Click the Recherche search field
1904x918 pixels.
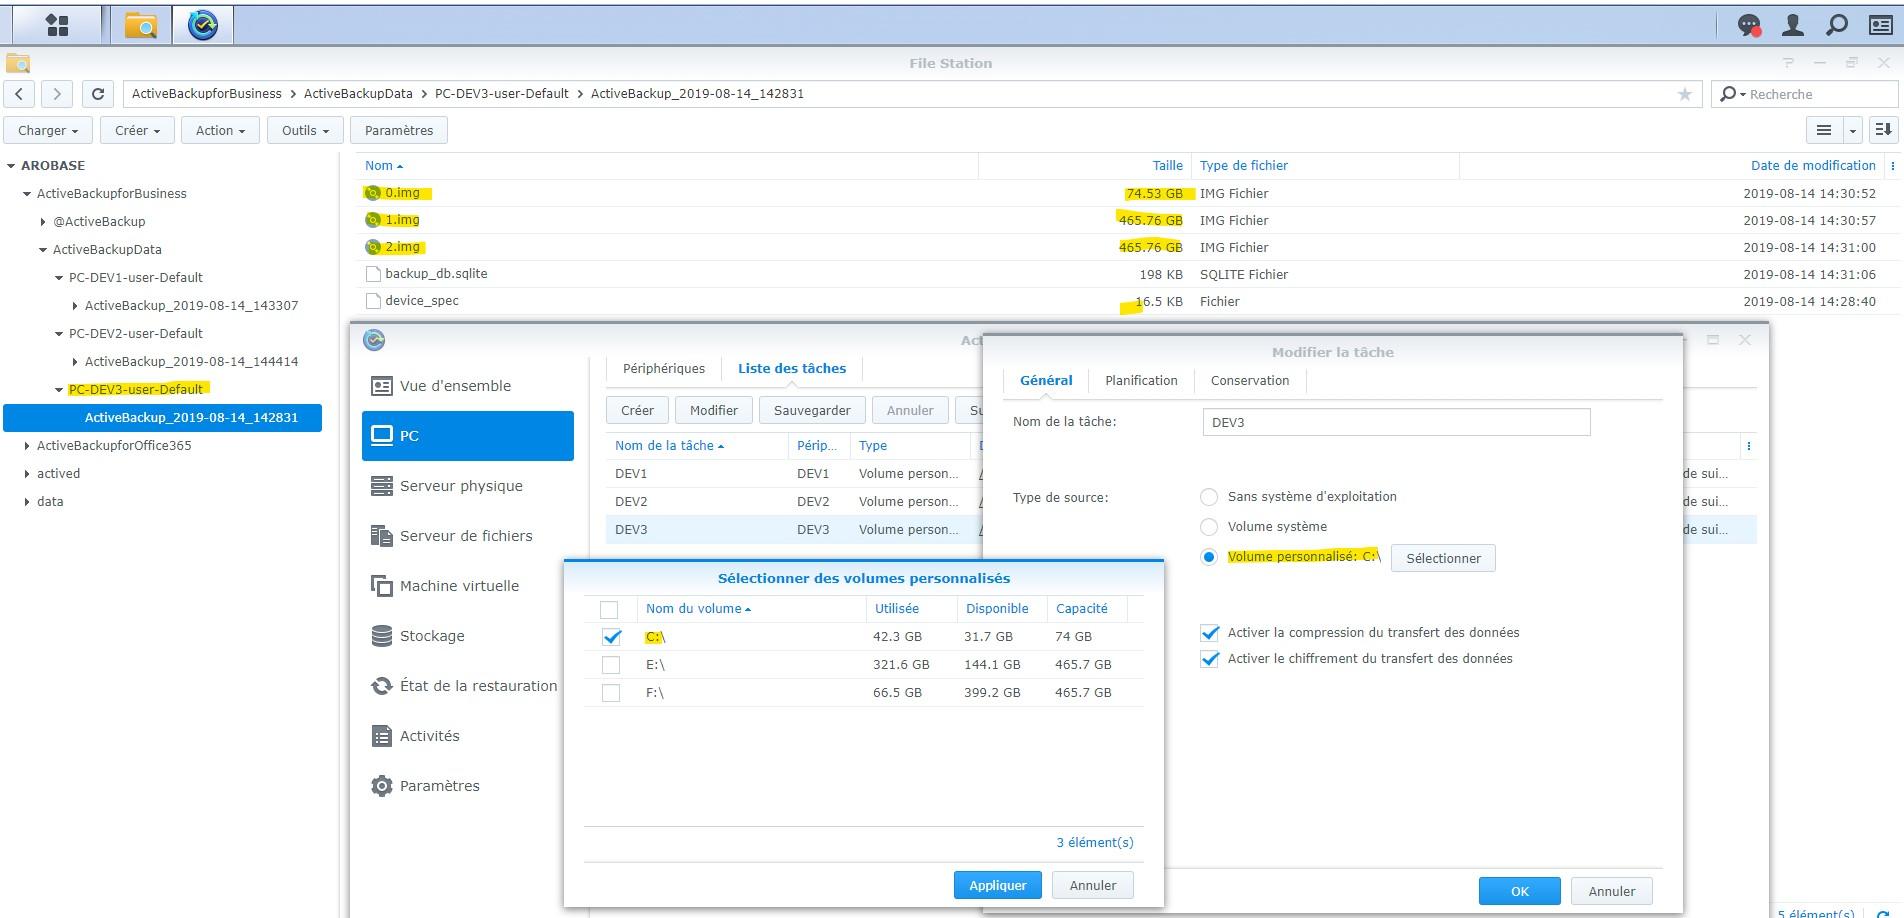pyautogui.click(x=1805, y=94)
